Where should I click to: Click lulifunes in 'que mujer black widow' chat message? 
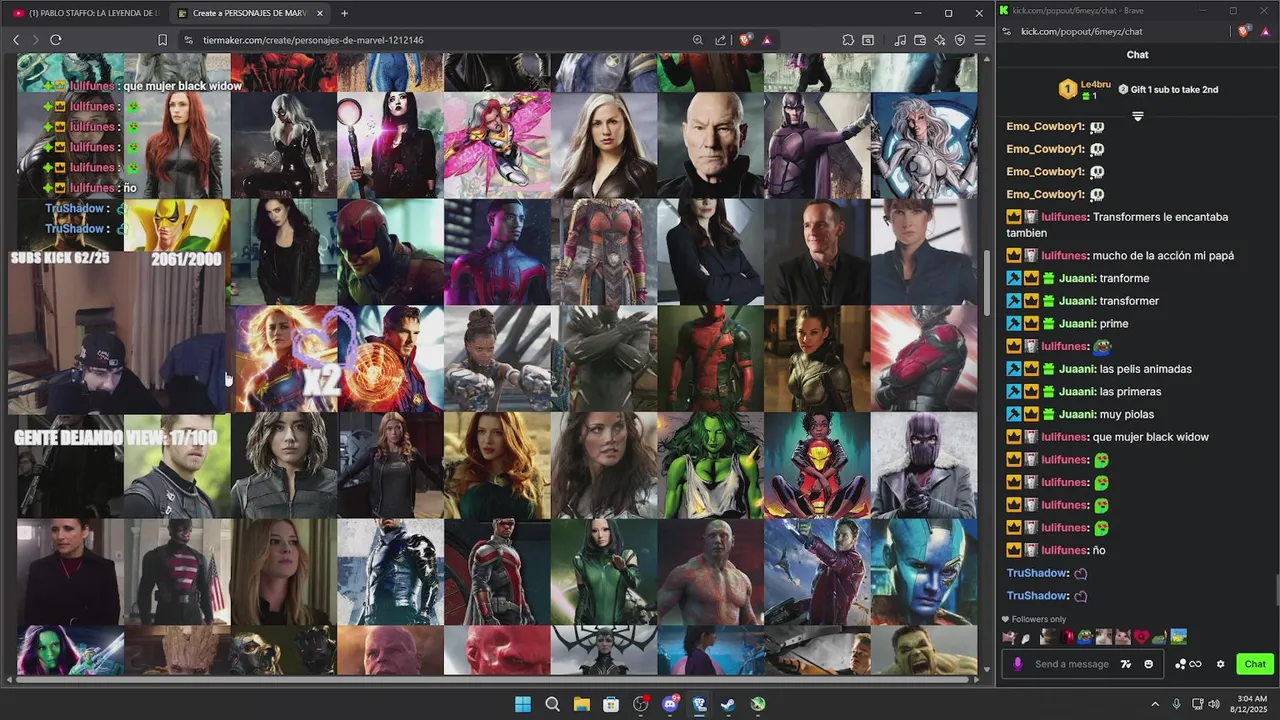[1065, 437]
